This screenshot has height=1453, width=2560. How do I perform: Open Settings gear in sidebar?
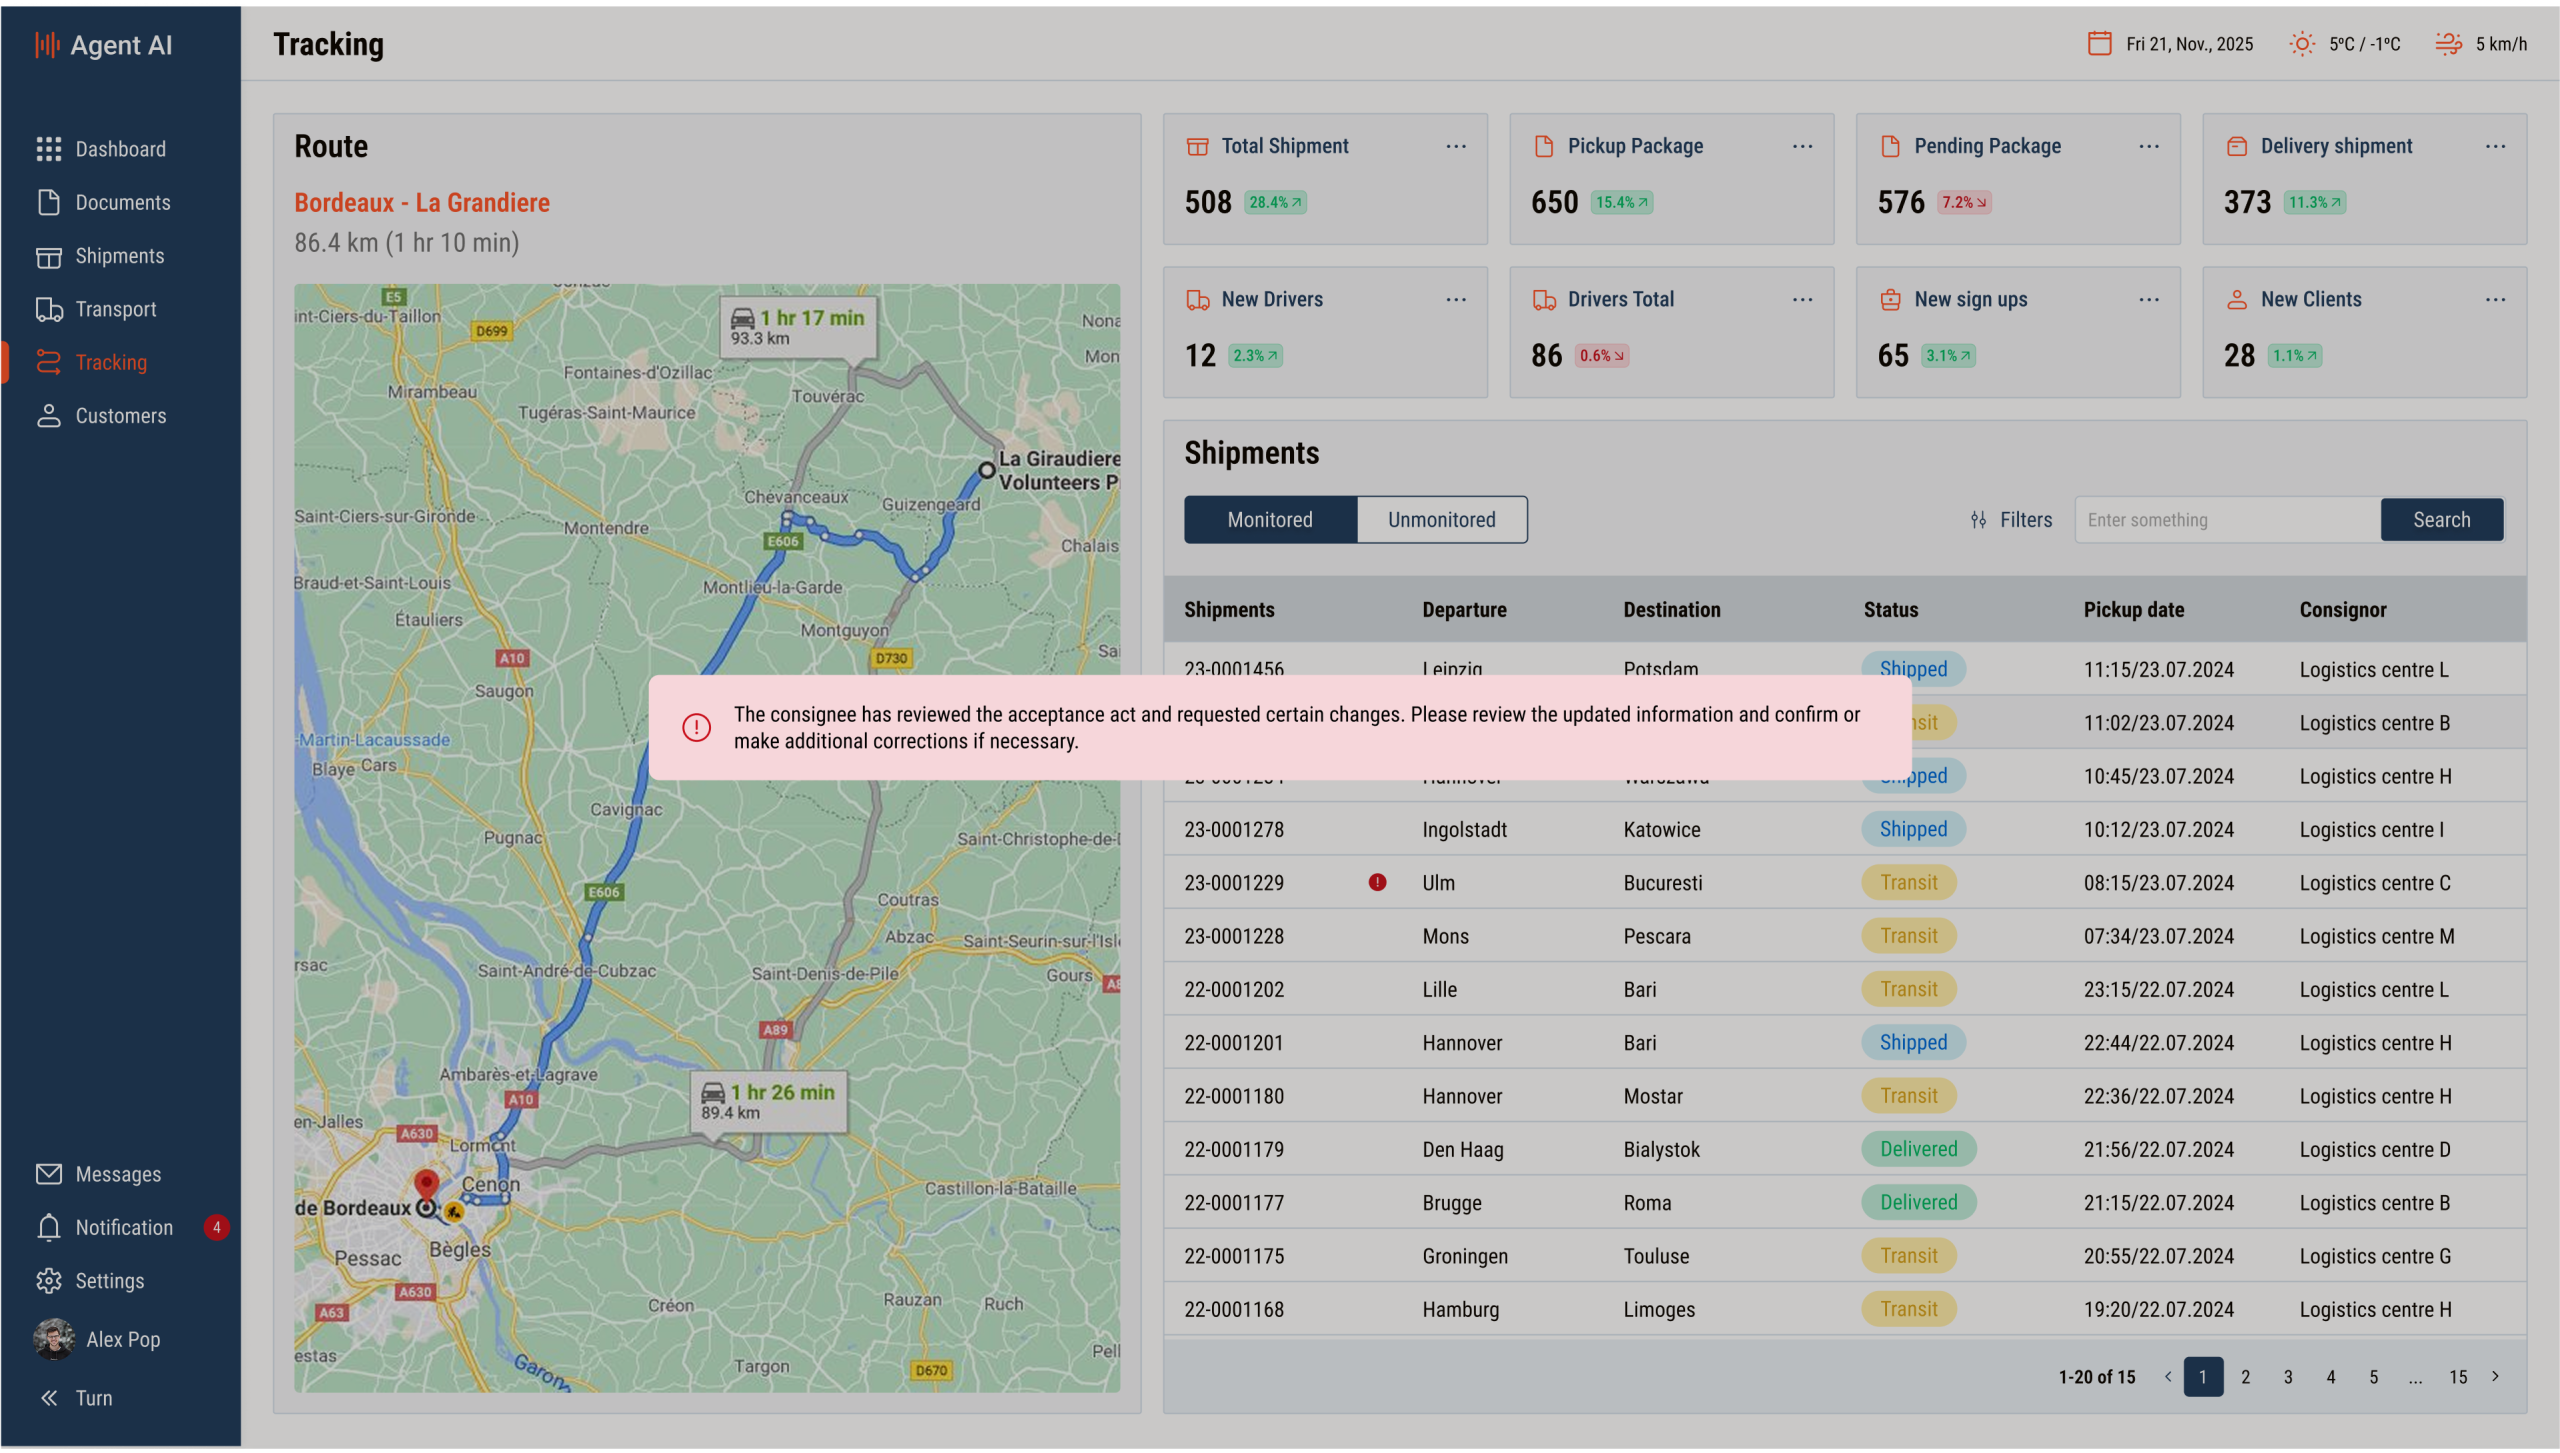[x=48, y=1281]
